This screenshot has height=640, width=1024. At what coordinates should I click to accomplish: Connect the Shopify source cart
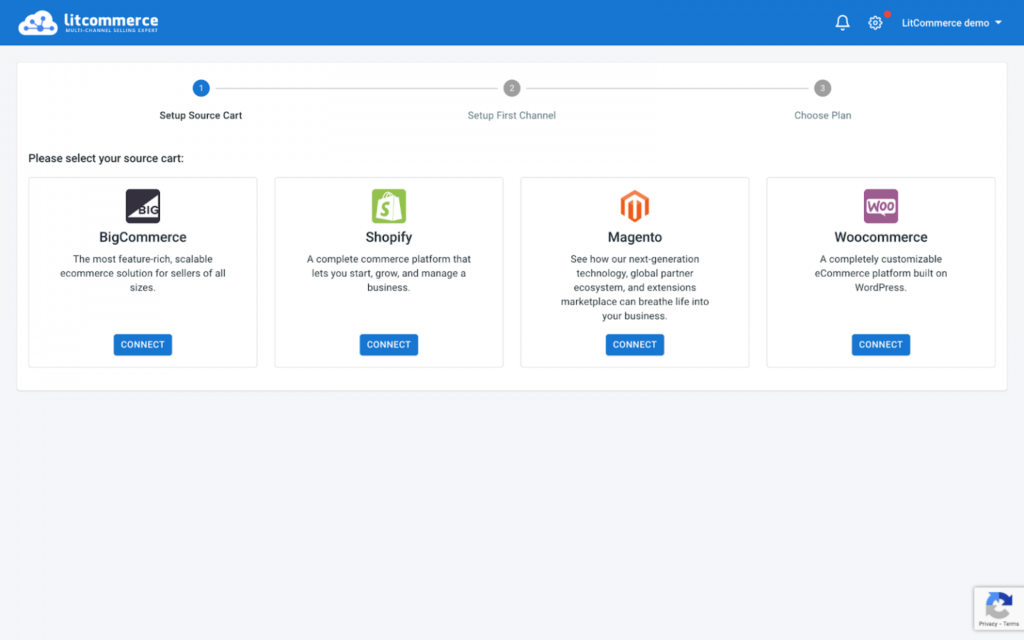coord(389,344)
